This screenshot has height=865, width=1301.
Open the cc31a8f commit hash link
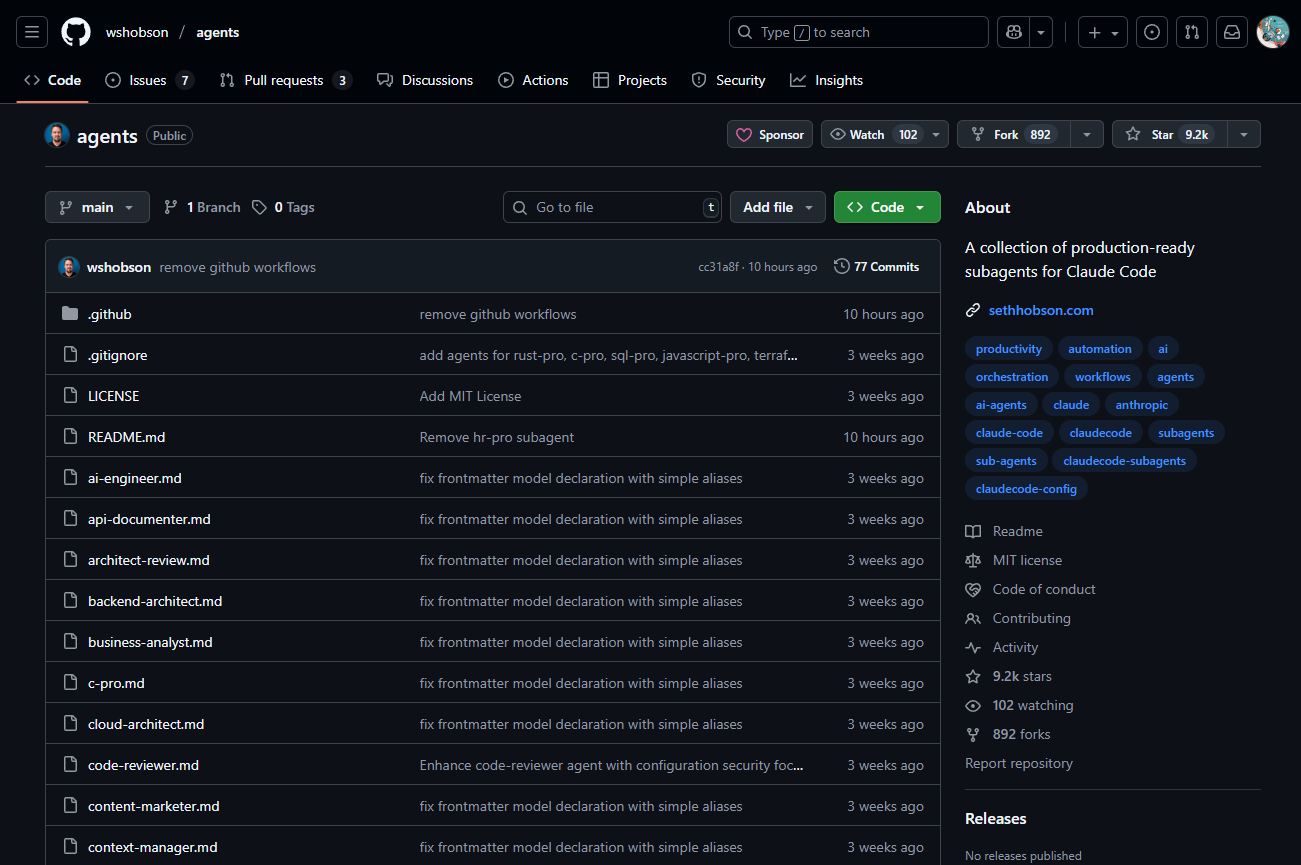click(x=718, y=267)
